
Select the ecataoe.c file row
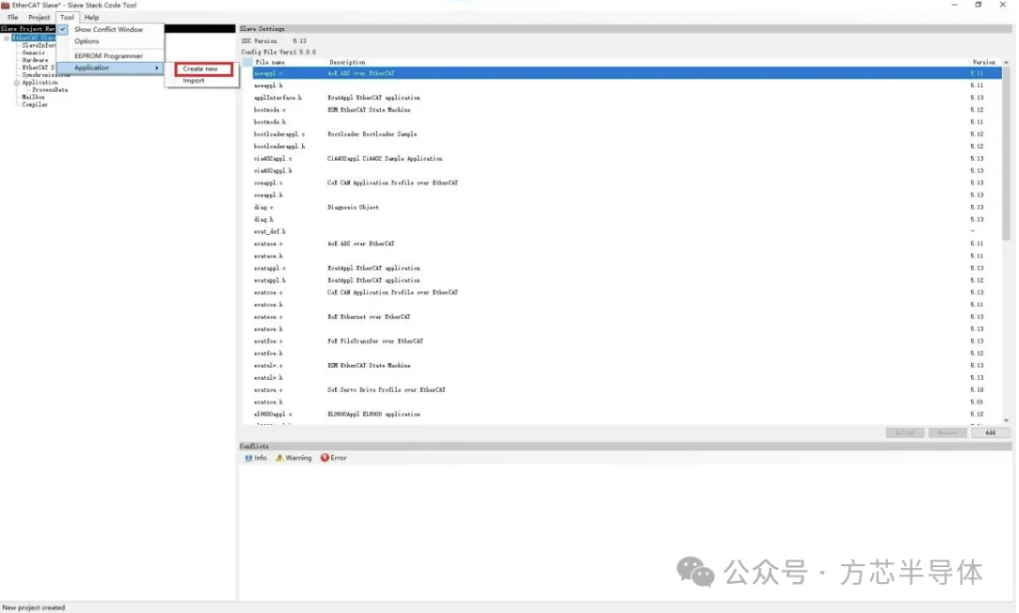pos(627,244)
